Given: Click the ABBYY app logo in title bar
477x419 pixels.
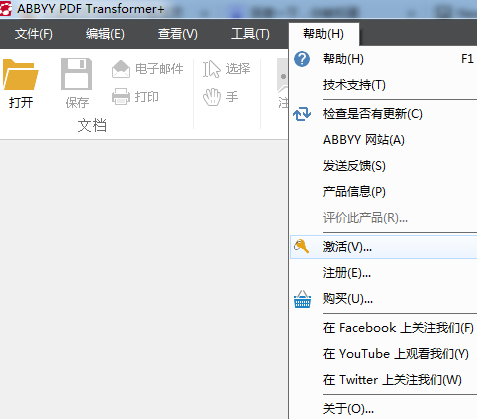Looking at the screenshot, I should pyautogui.click(x=6, y=8).
